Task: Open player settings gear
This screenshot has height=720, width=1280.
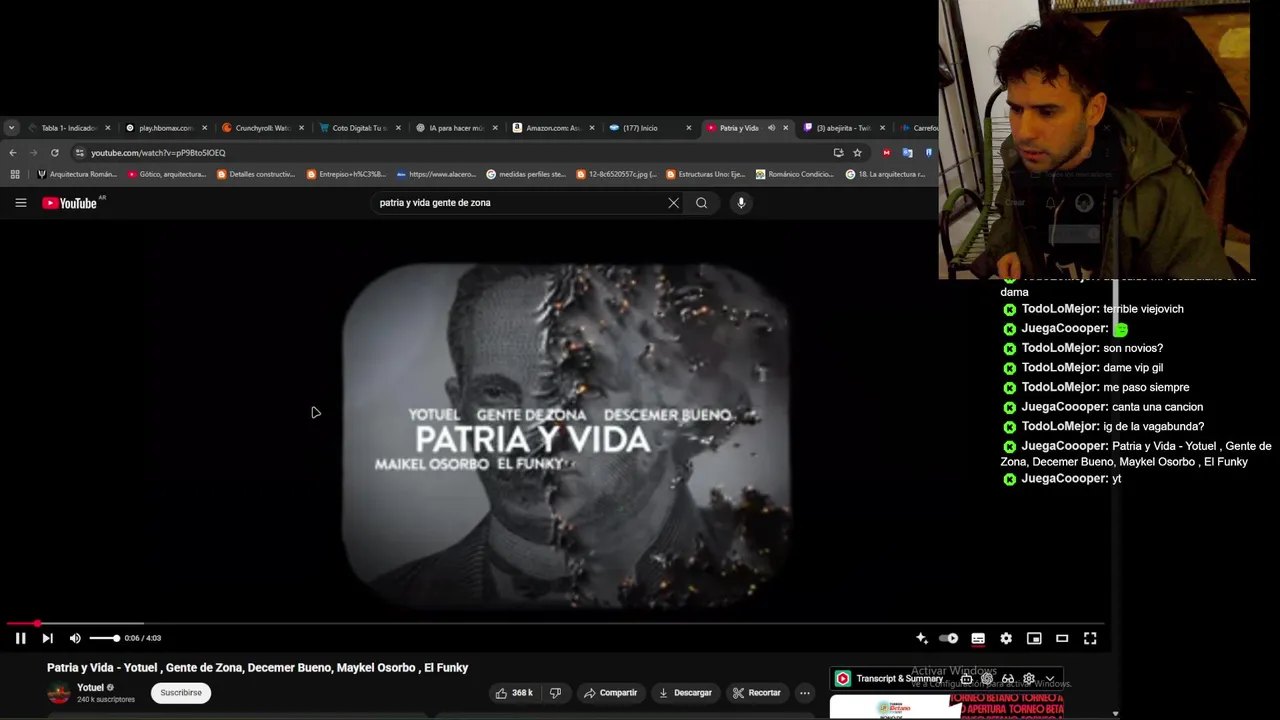Action: [1006, 638]
